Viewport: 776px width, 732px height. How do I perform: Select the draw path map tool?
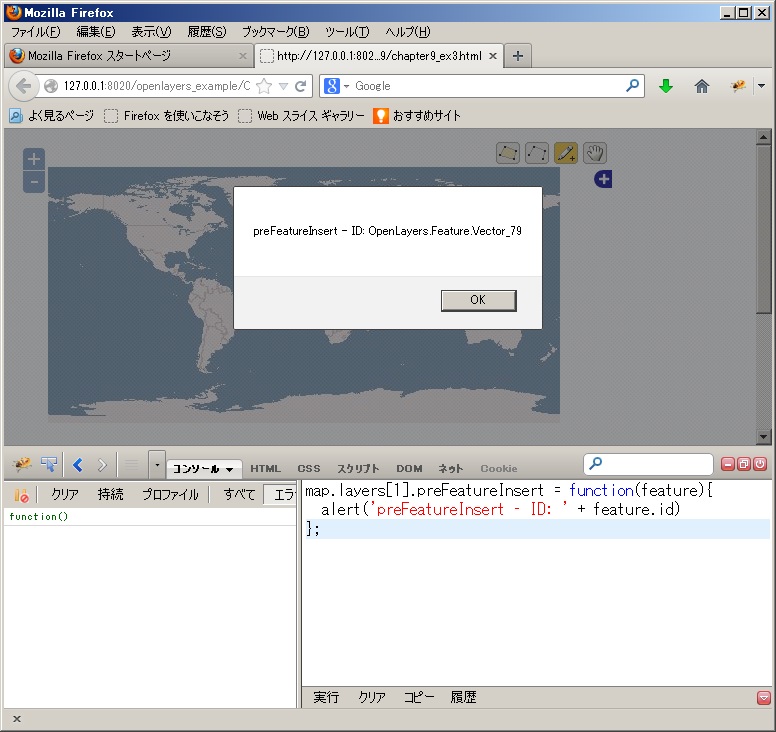[537, 153]
